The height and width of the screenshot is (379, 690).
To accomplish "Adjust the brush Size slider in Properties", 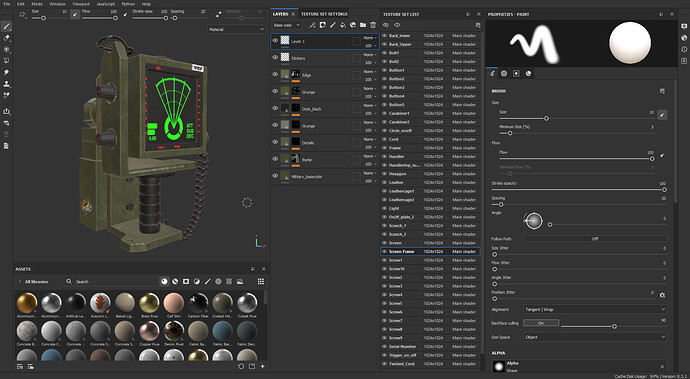I will click(x=576, y=118).
